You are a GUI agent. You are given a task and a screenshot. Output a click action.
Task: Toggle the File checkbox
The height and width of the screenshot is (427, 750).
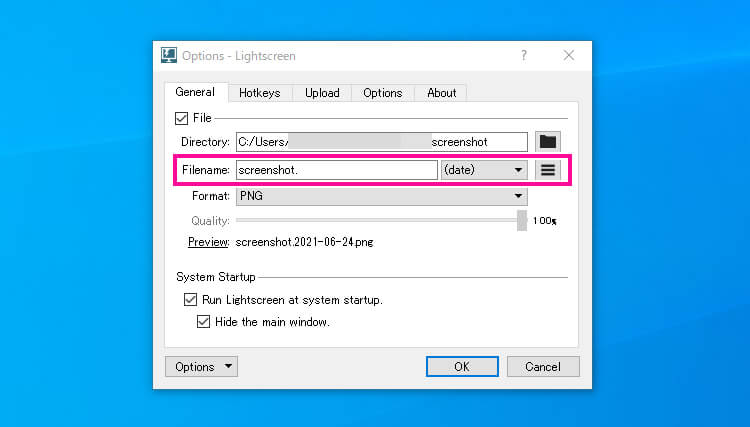click(181, 118)
